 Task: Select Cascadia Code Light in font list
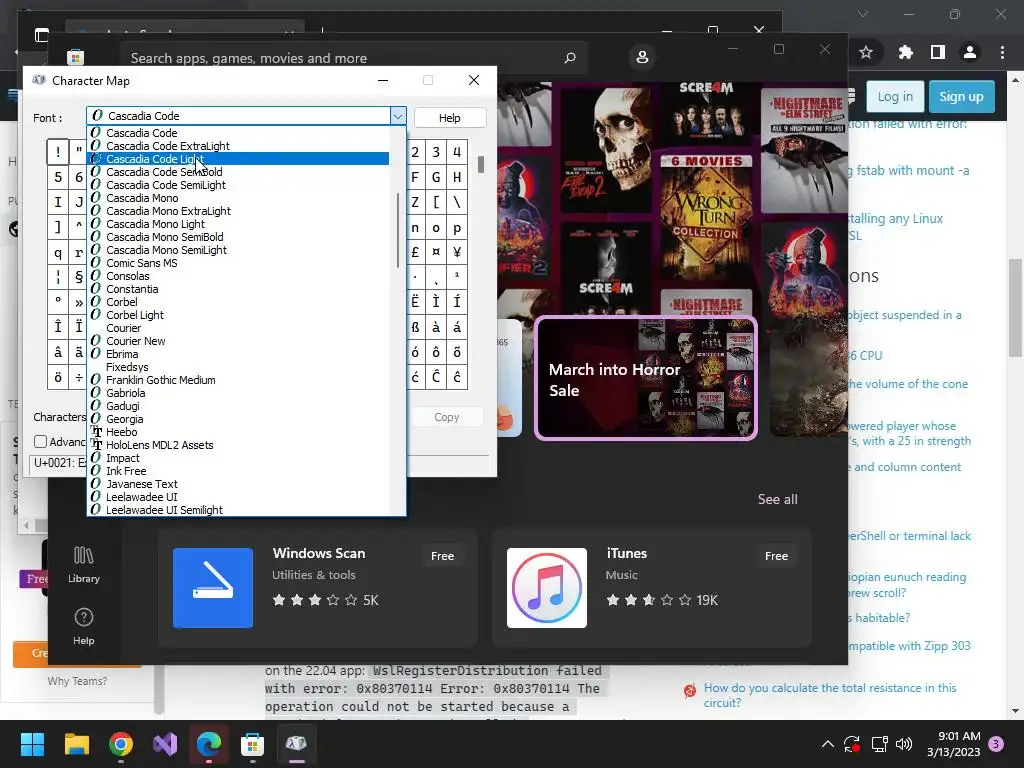tap(238, 159)
